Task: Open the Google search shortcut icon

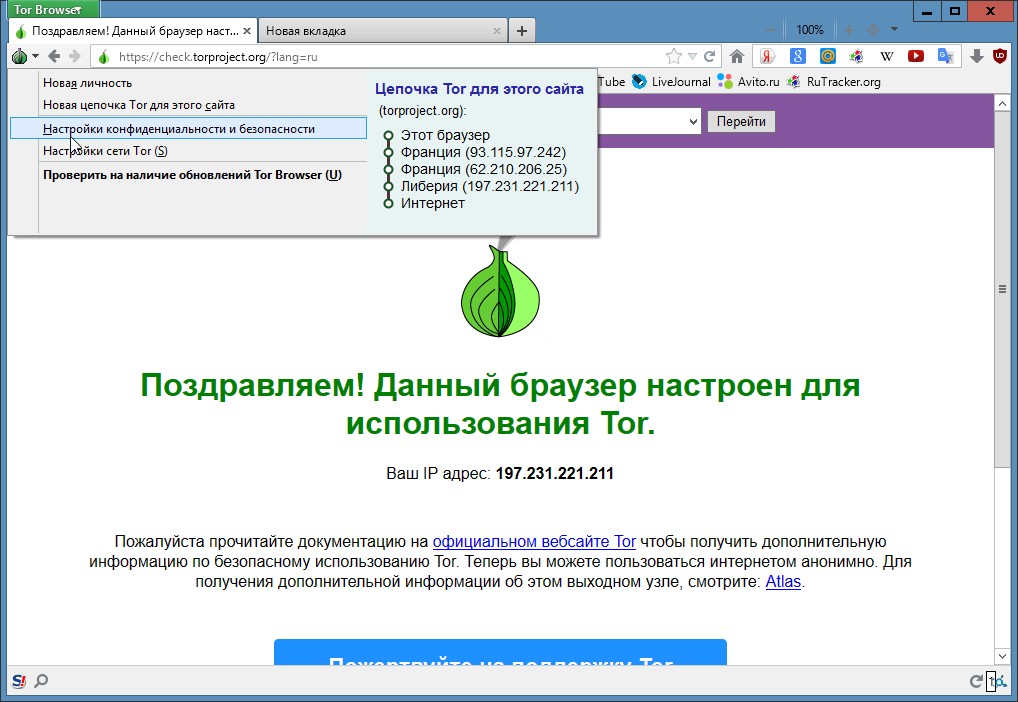Action: tap(797, 56)
